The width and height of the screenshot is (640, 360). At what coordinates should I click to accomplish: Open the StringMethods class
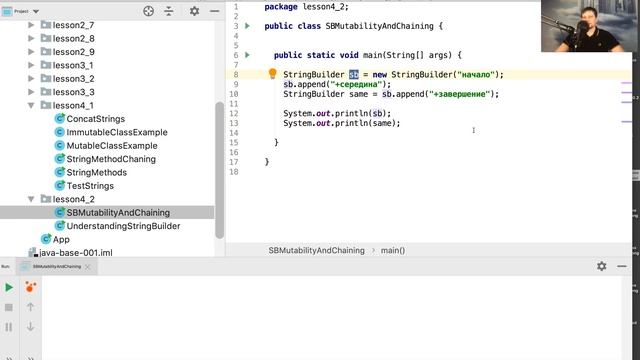click(x=97, y=173)
